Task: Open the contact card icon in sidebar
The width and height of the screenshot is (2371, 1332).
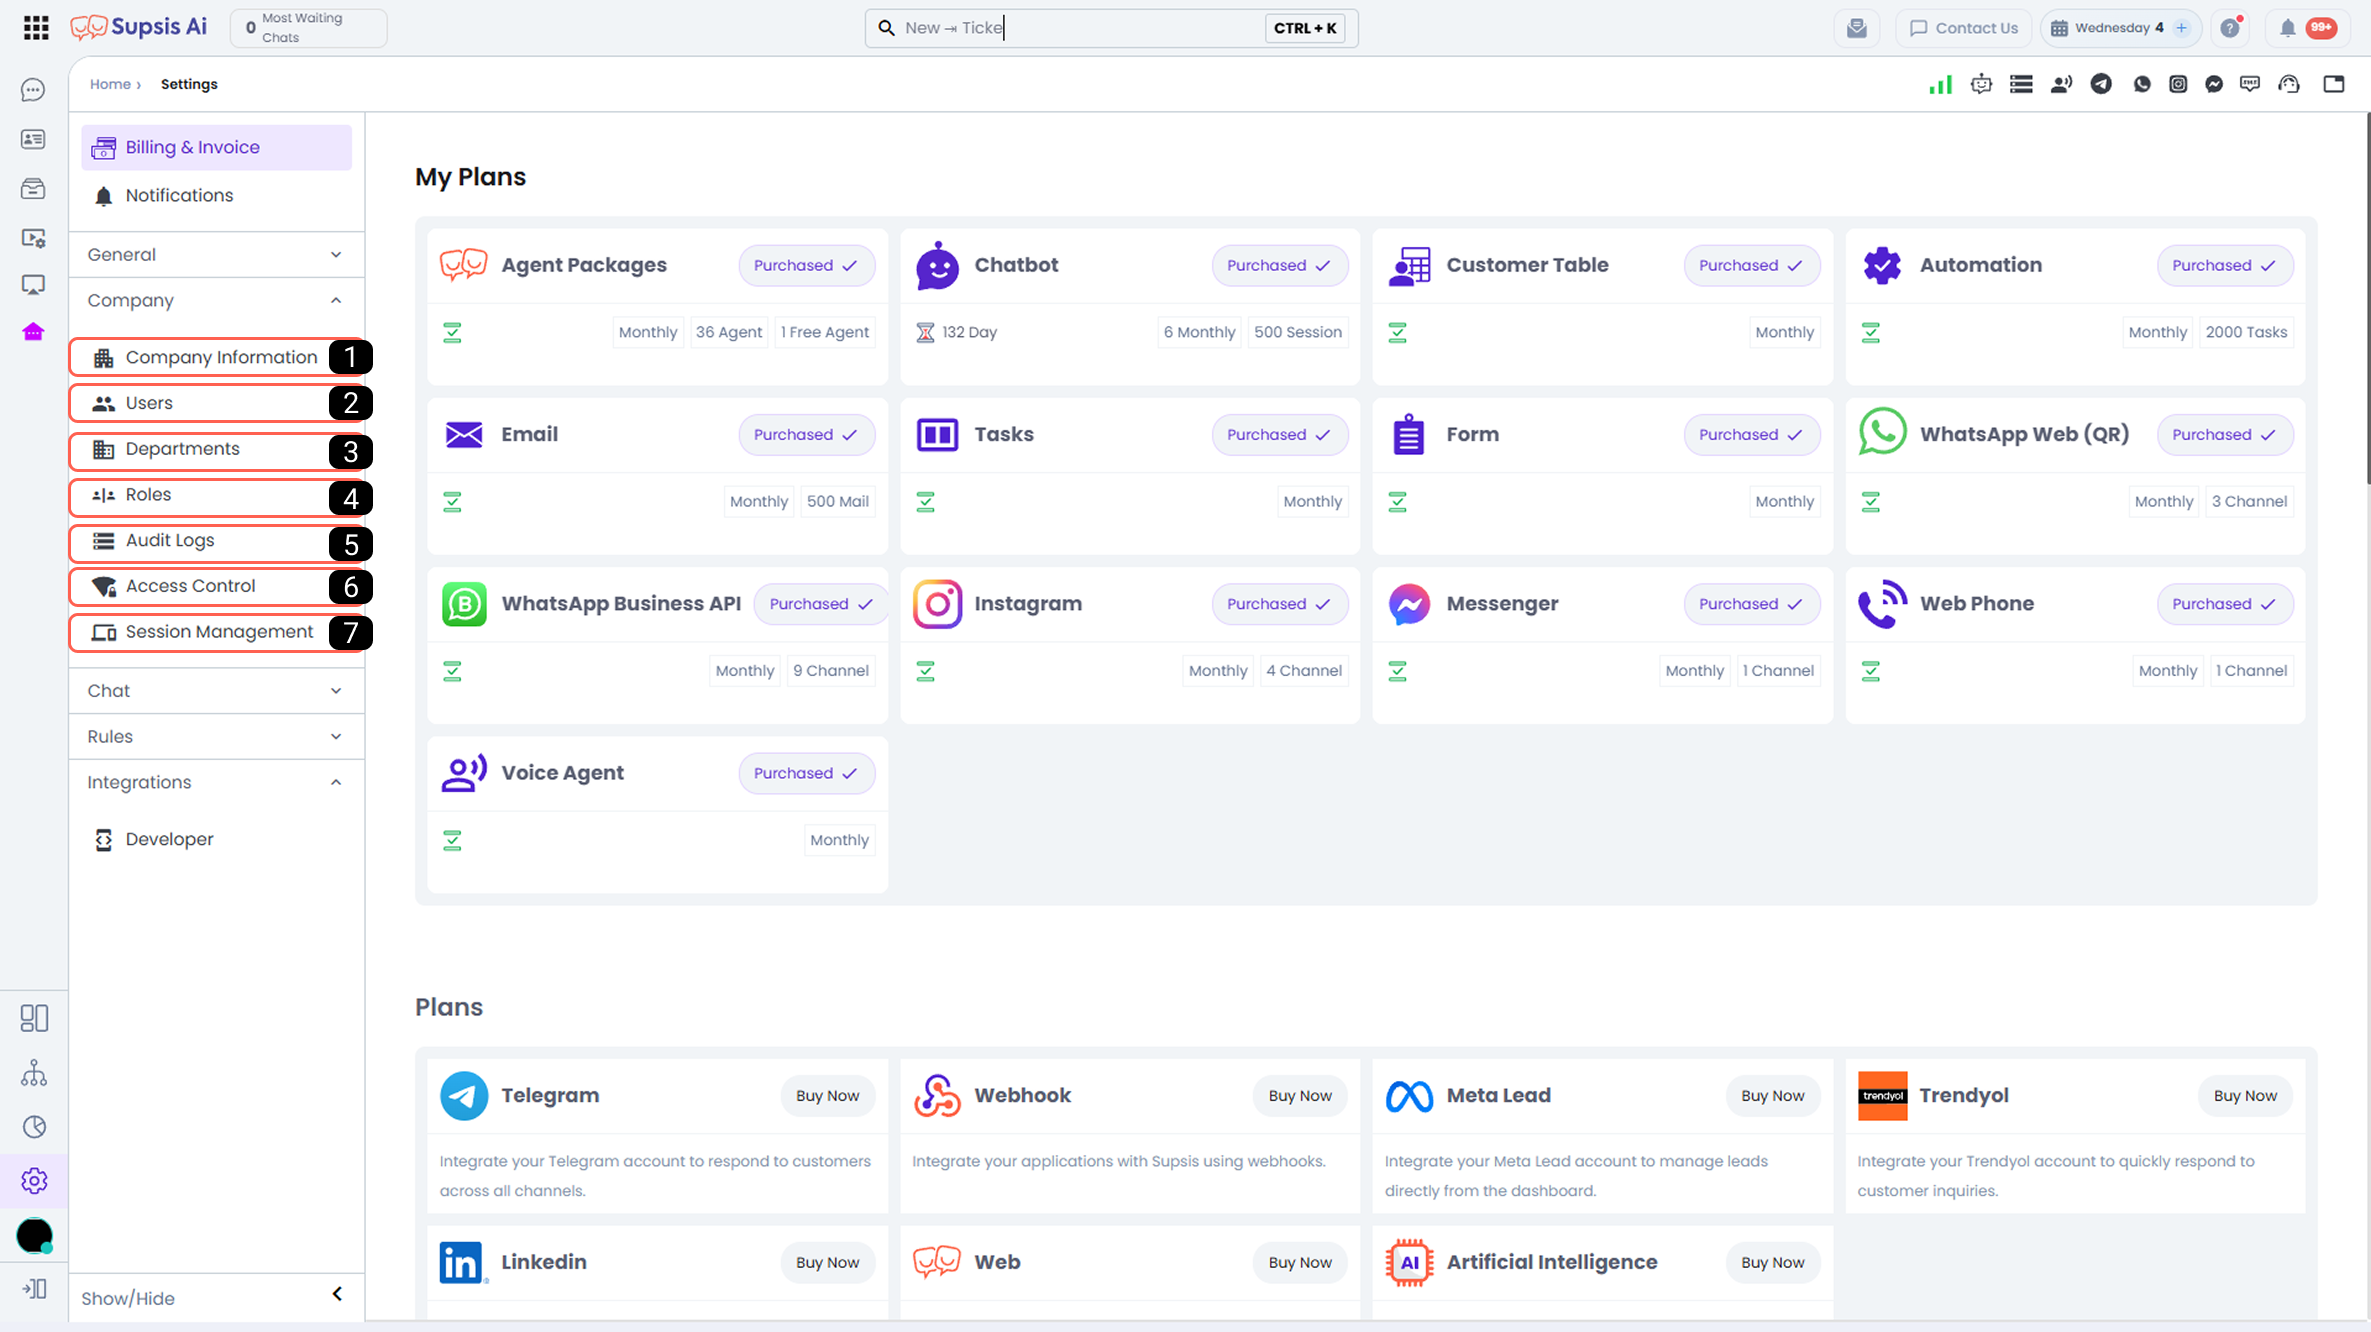Action: tap(33, 139)
